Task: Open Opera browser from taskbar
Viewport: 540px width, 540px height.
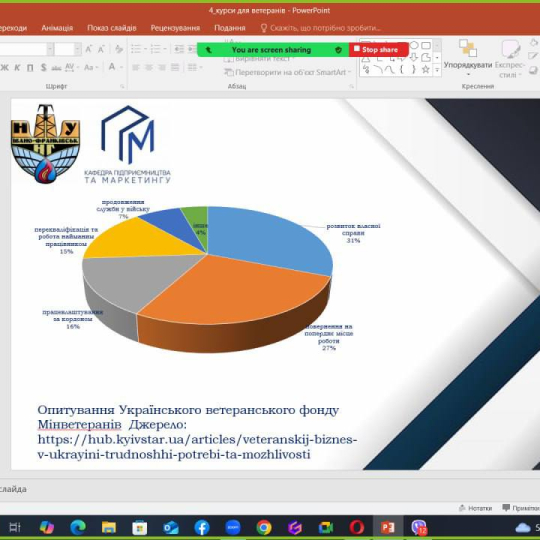Action: coord(357,527)
